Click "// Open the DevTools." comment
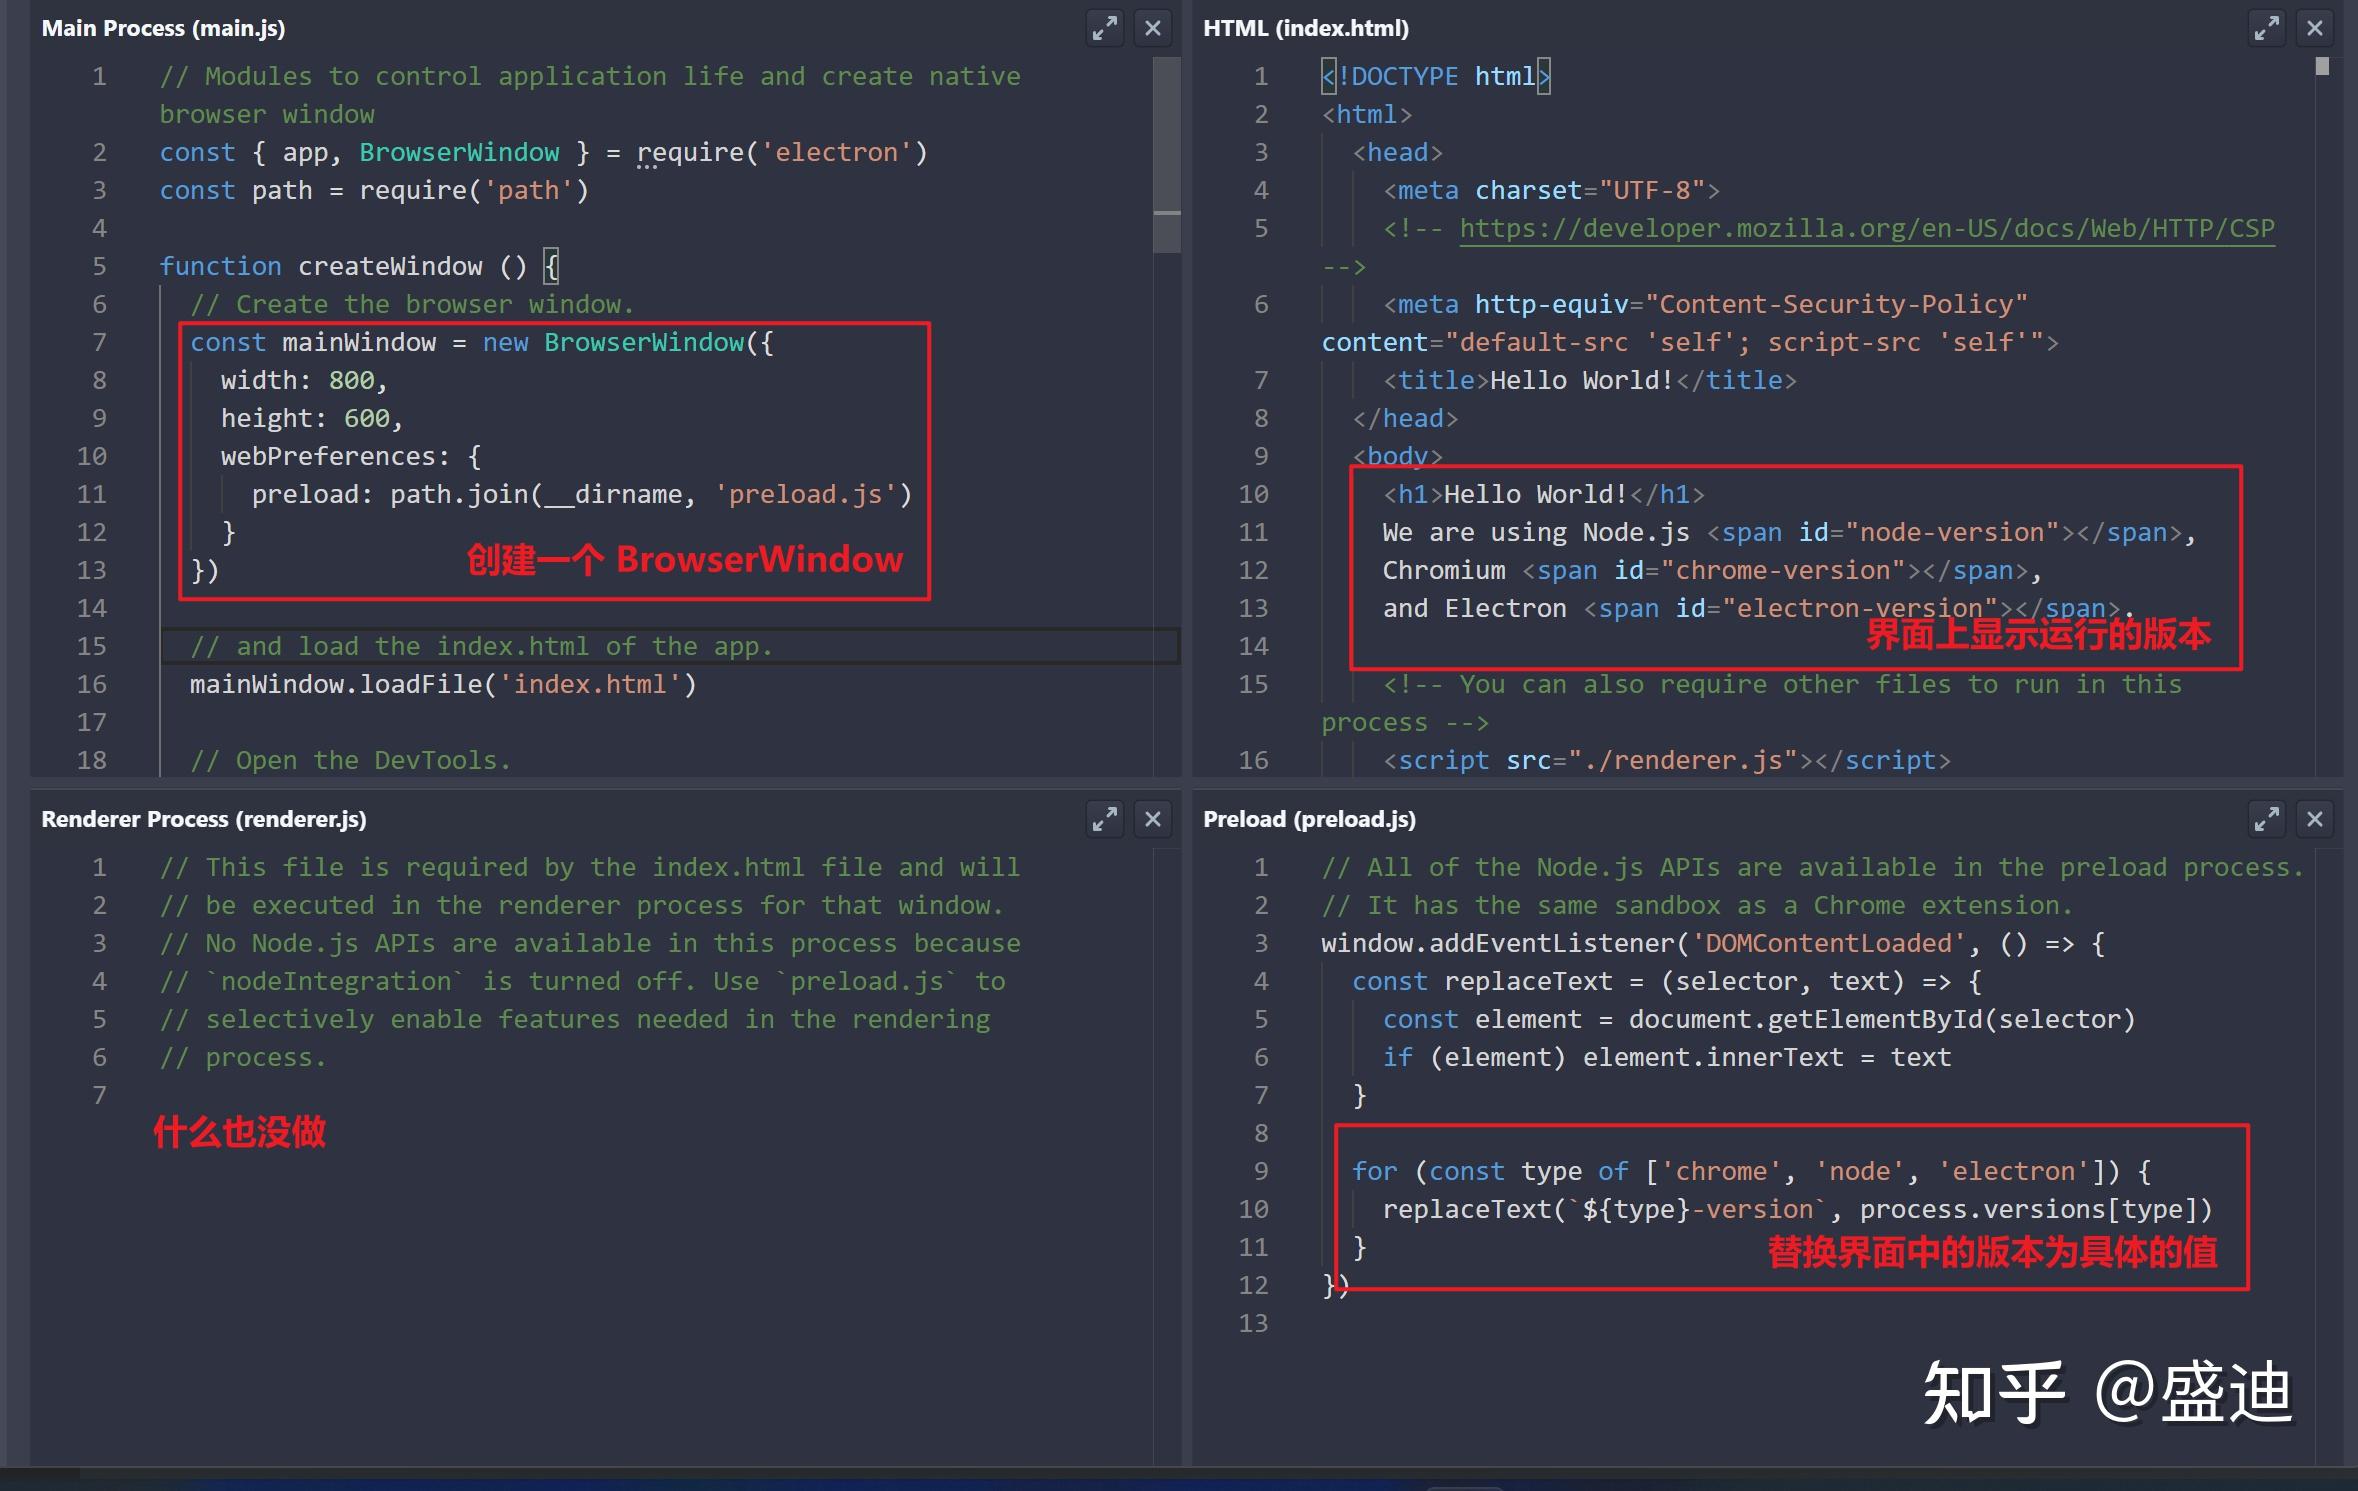This screenshot has width=2358, height=1491. tap(351, 760)
